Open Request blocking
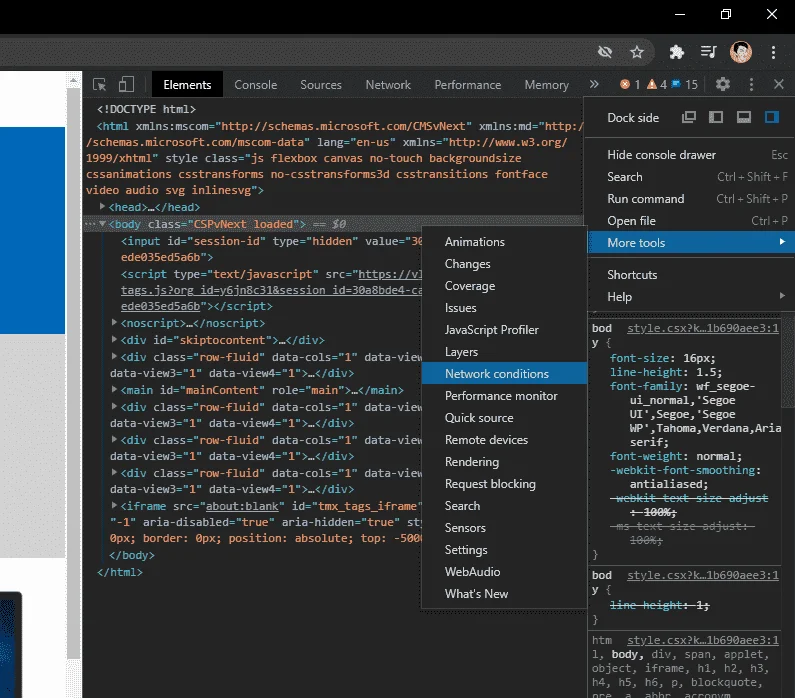This screenshot has height=698, width=795. tap(504, 484)
